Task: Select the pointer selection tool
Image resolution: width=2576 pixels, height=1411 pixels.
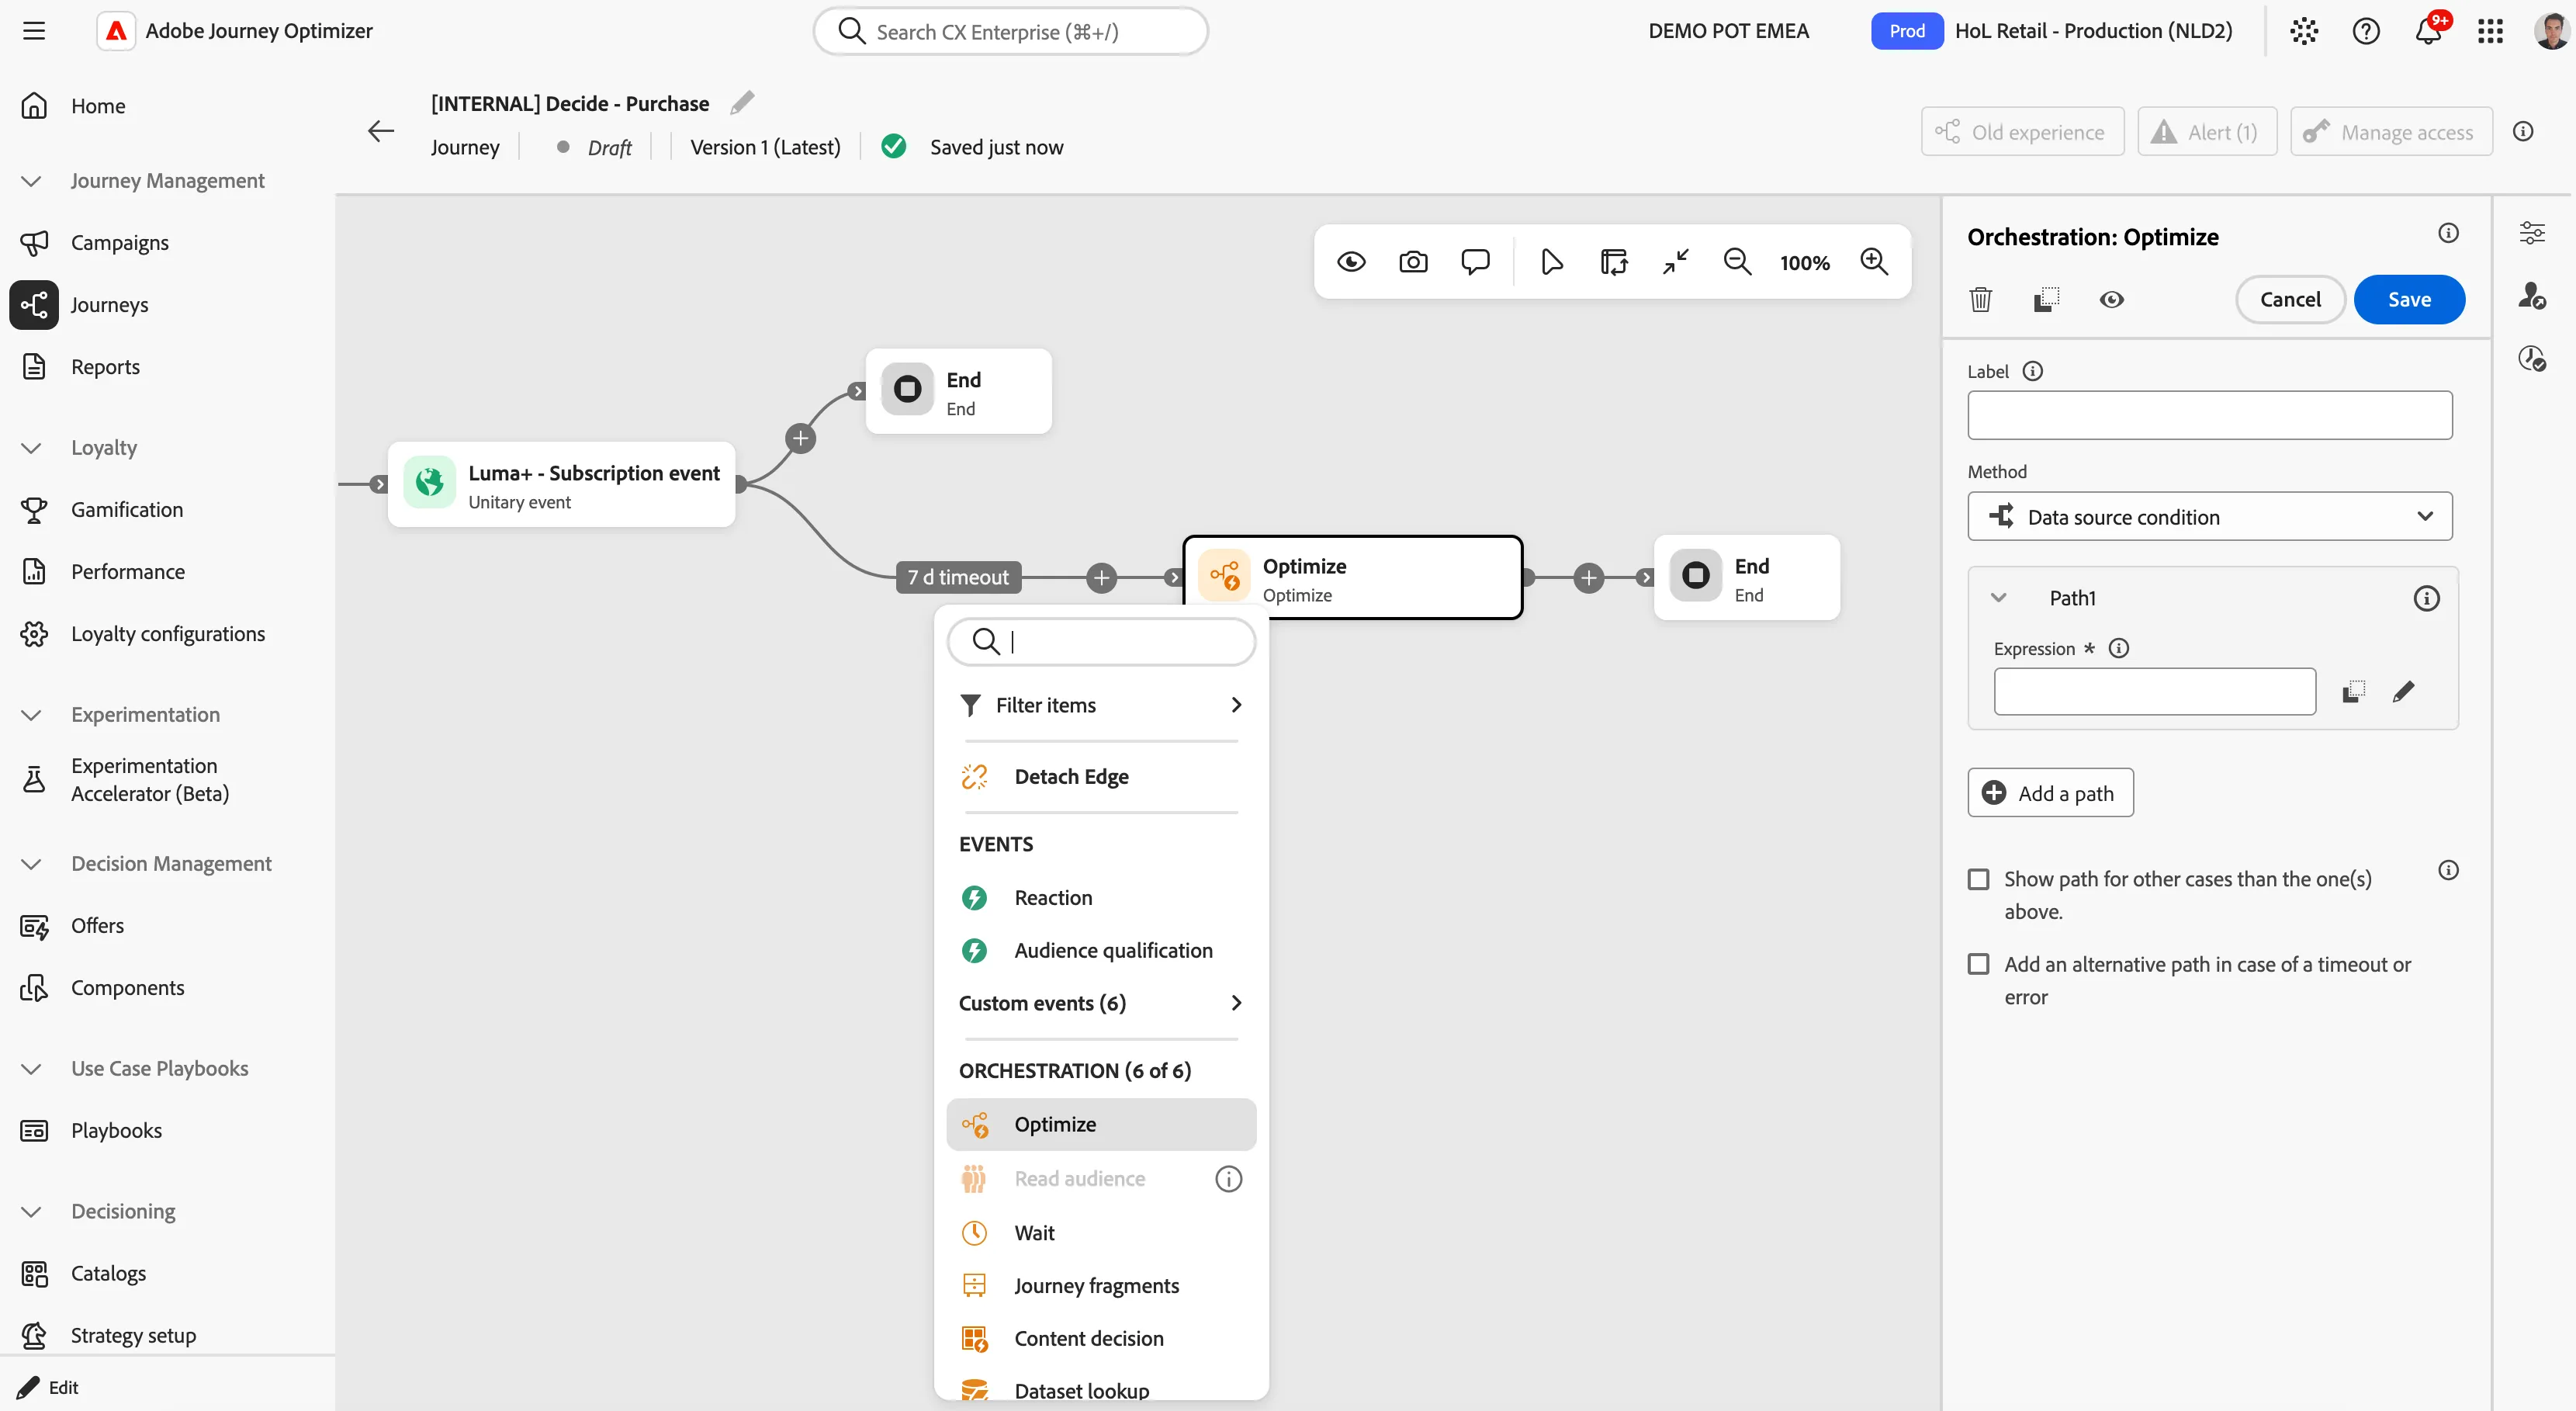Action: (1552, 262)
